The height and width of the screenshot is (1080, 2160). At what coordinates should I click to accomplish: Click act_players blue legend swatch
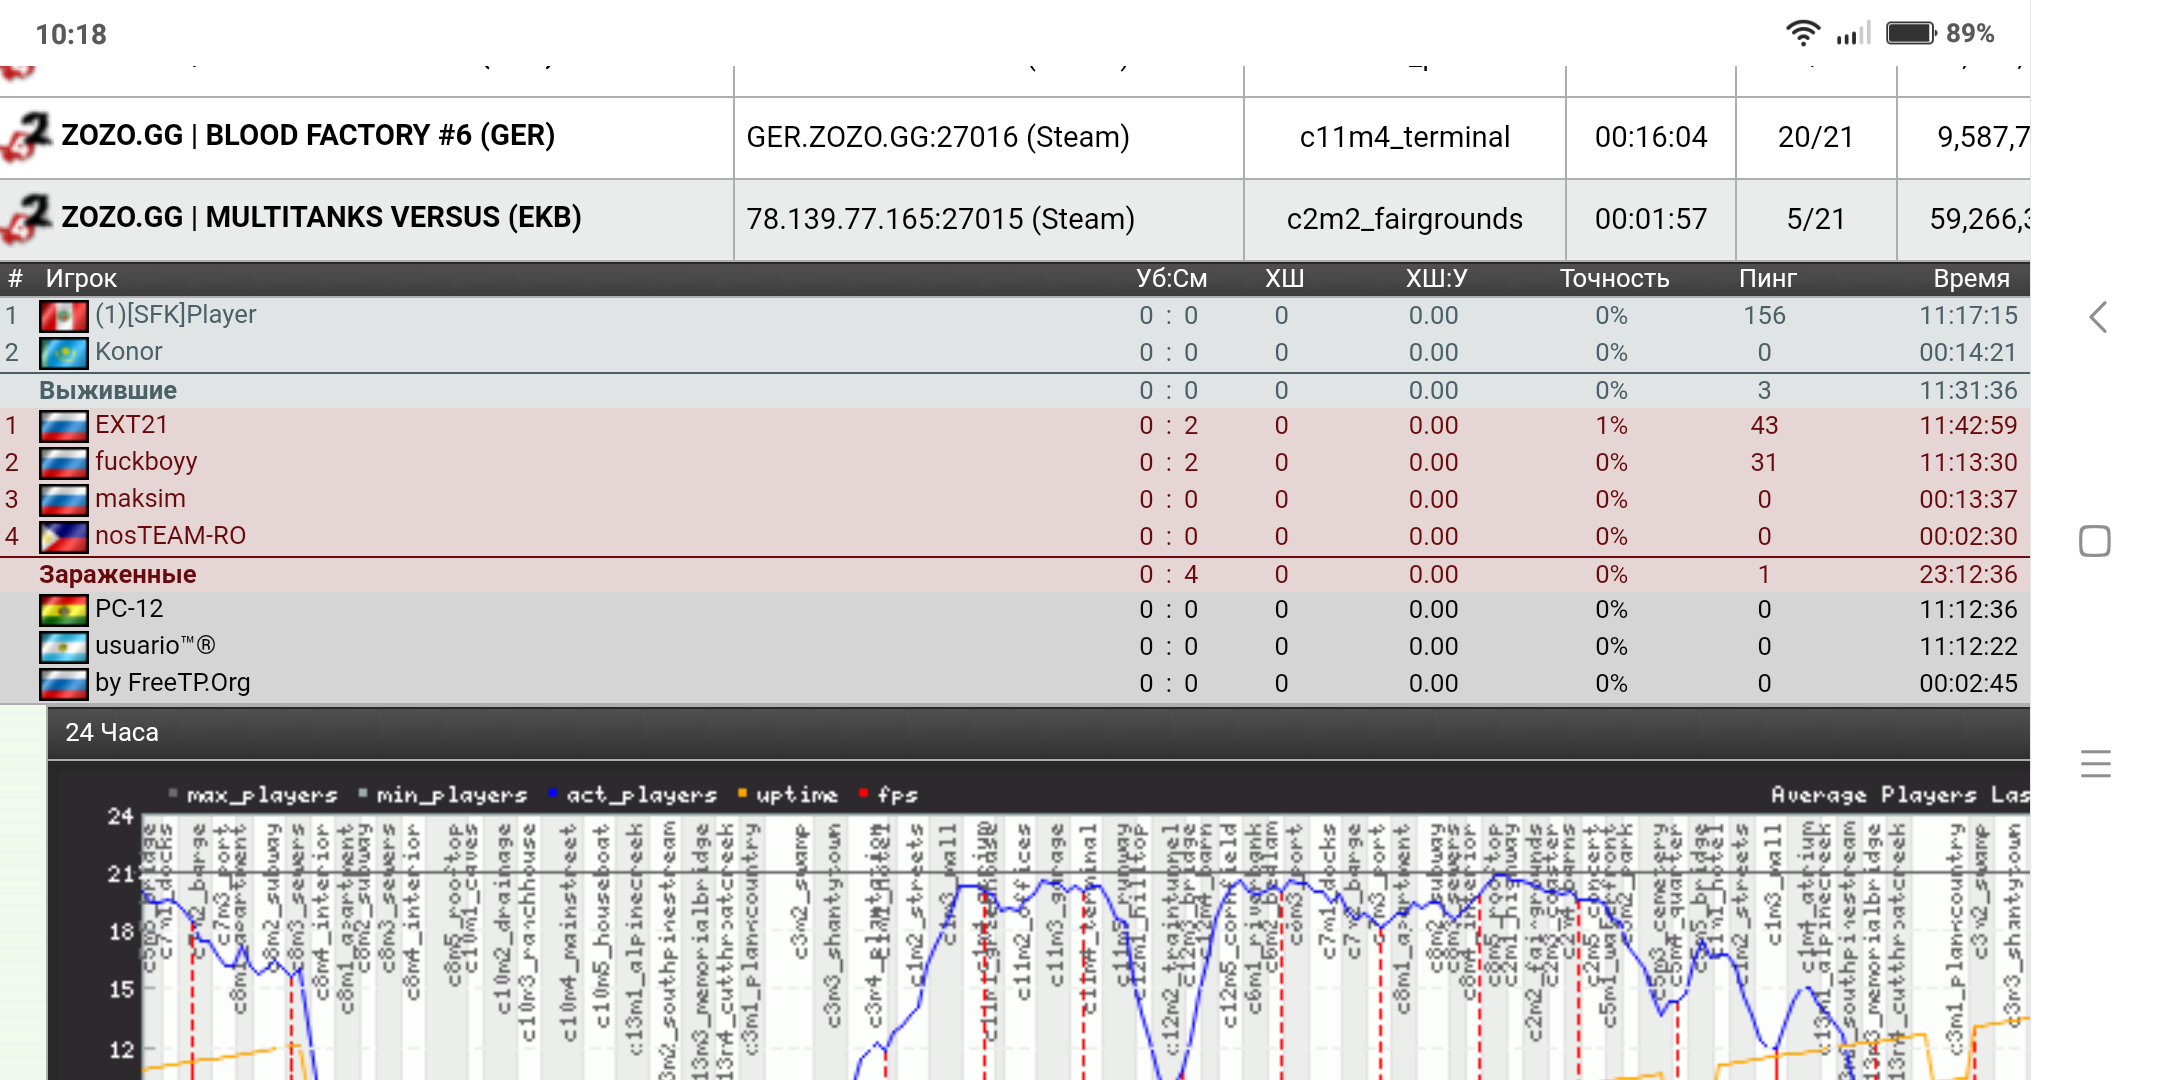click(x=552, y=794)
